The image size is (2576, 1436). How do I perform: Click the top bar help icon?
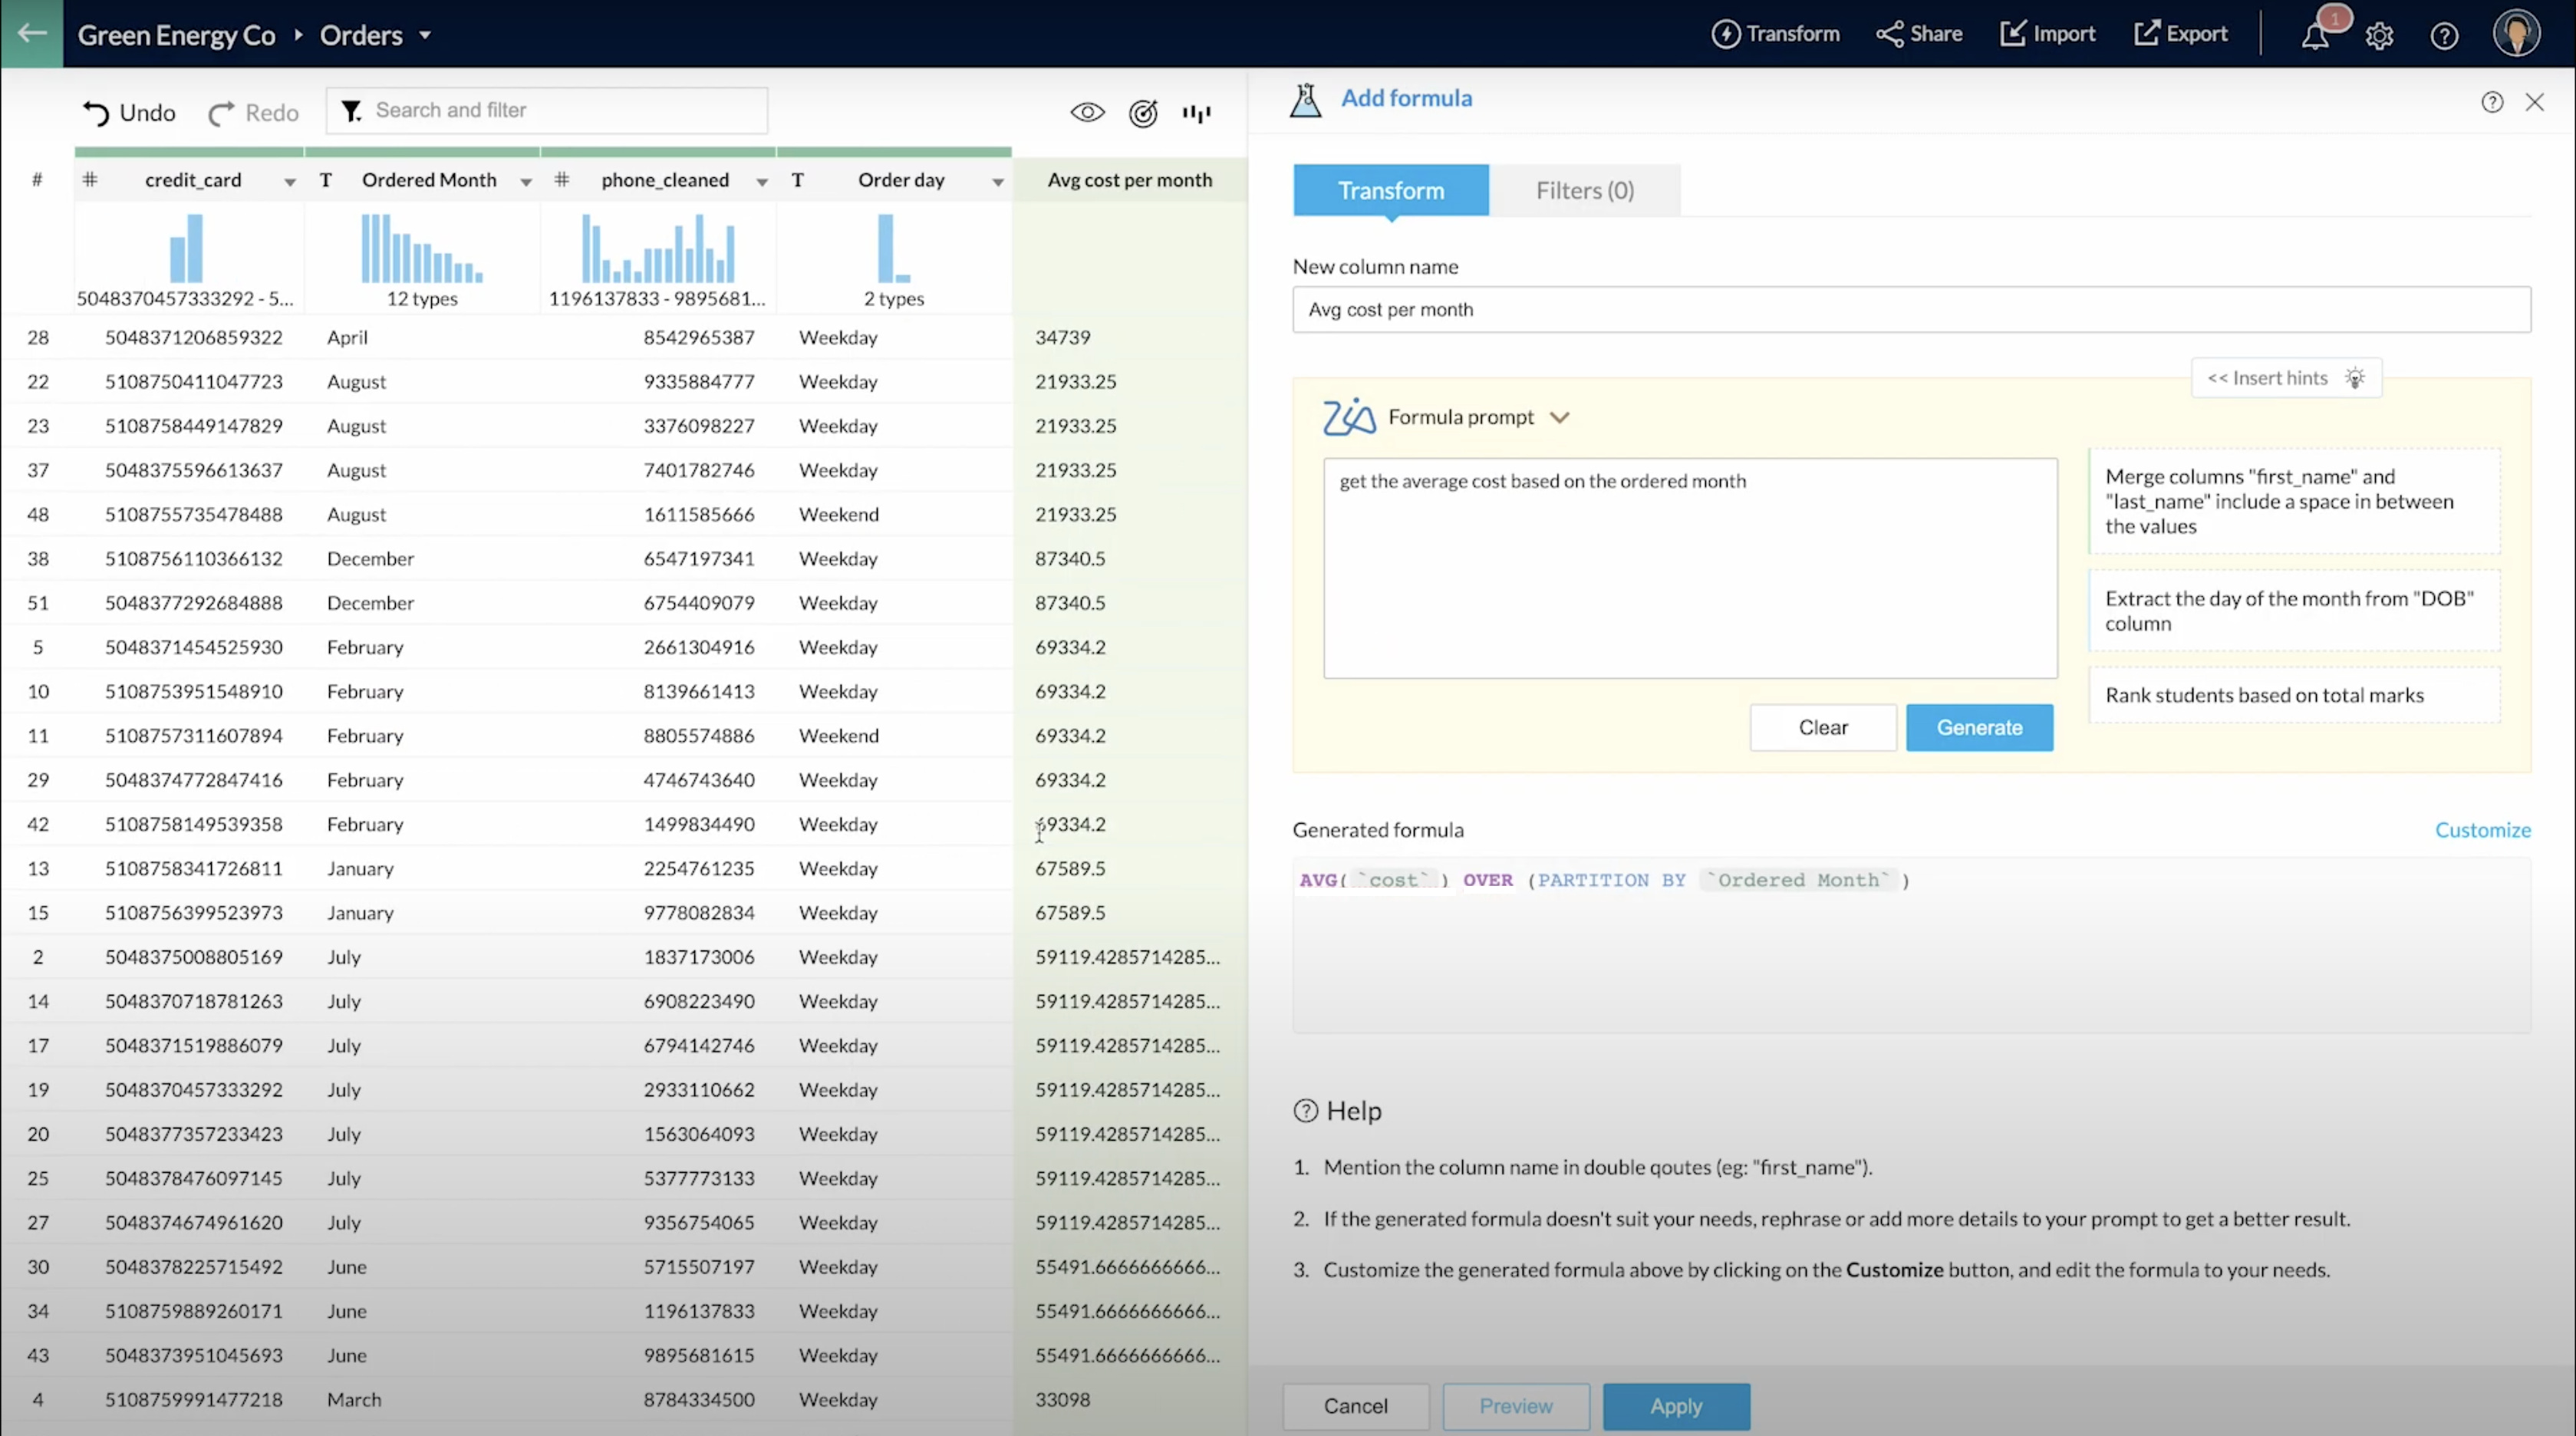pos(2444,36)
